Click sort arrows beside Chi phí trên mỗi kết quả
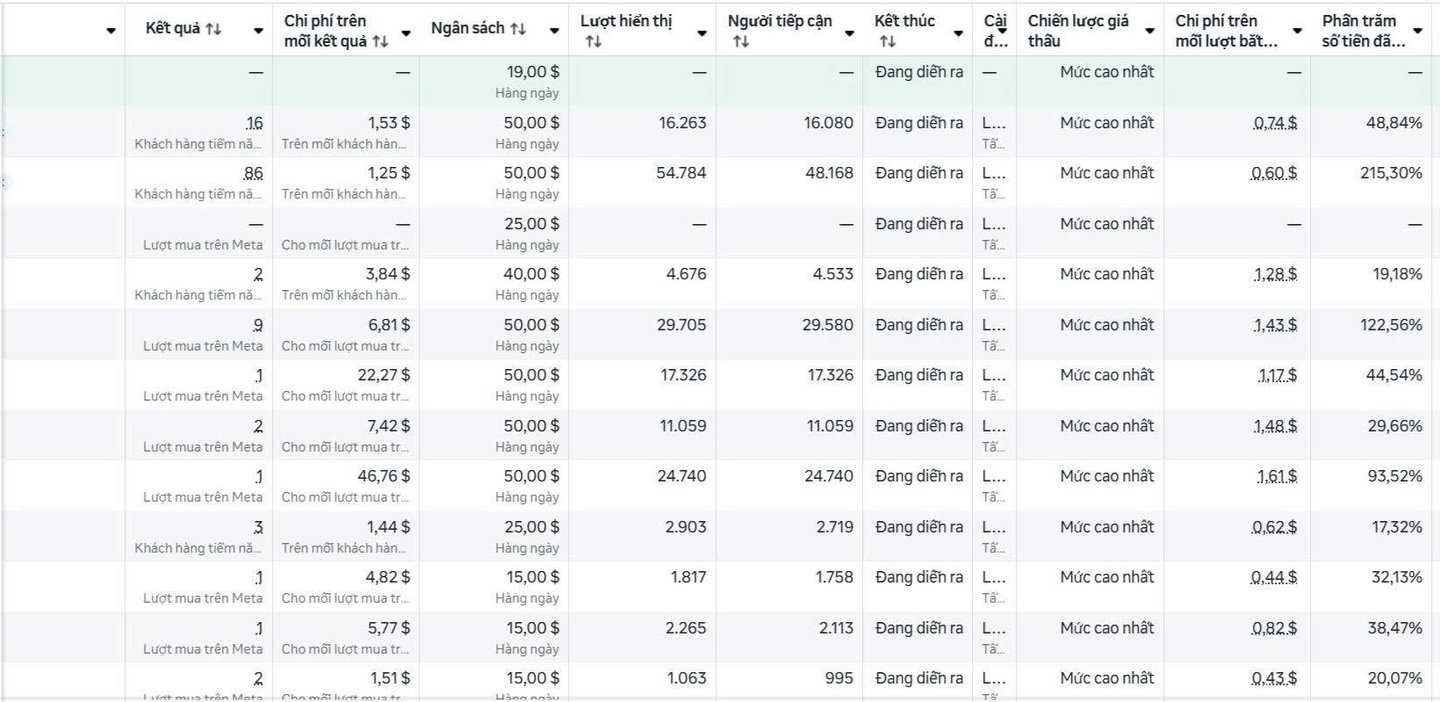This screenshot has height=702, width=1440. 380,41
